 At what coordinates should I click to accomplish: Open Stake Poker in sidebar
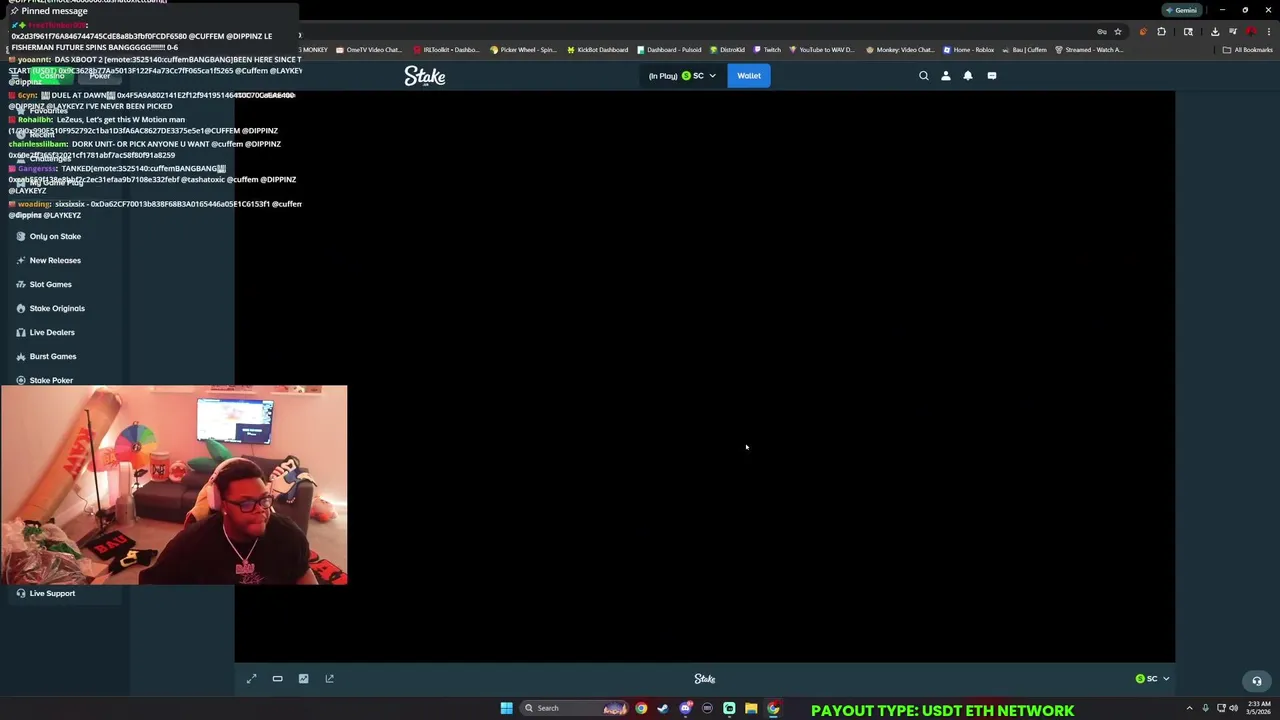51,380
